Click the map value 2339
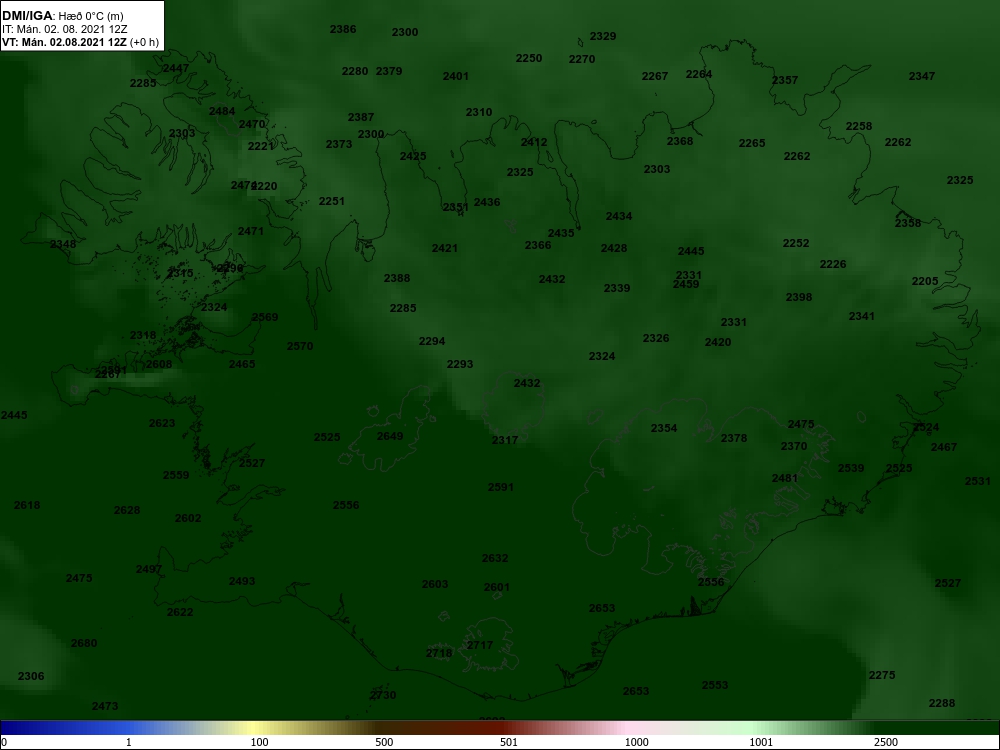 pyautogui.click(x=617, y=288)
